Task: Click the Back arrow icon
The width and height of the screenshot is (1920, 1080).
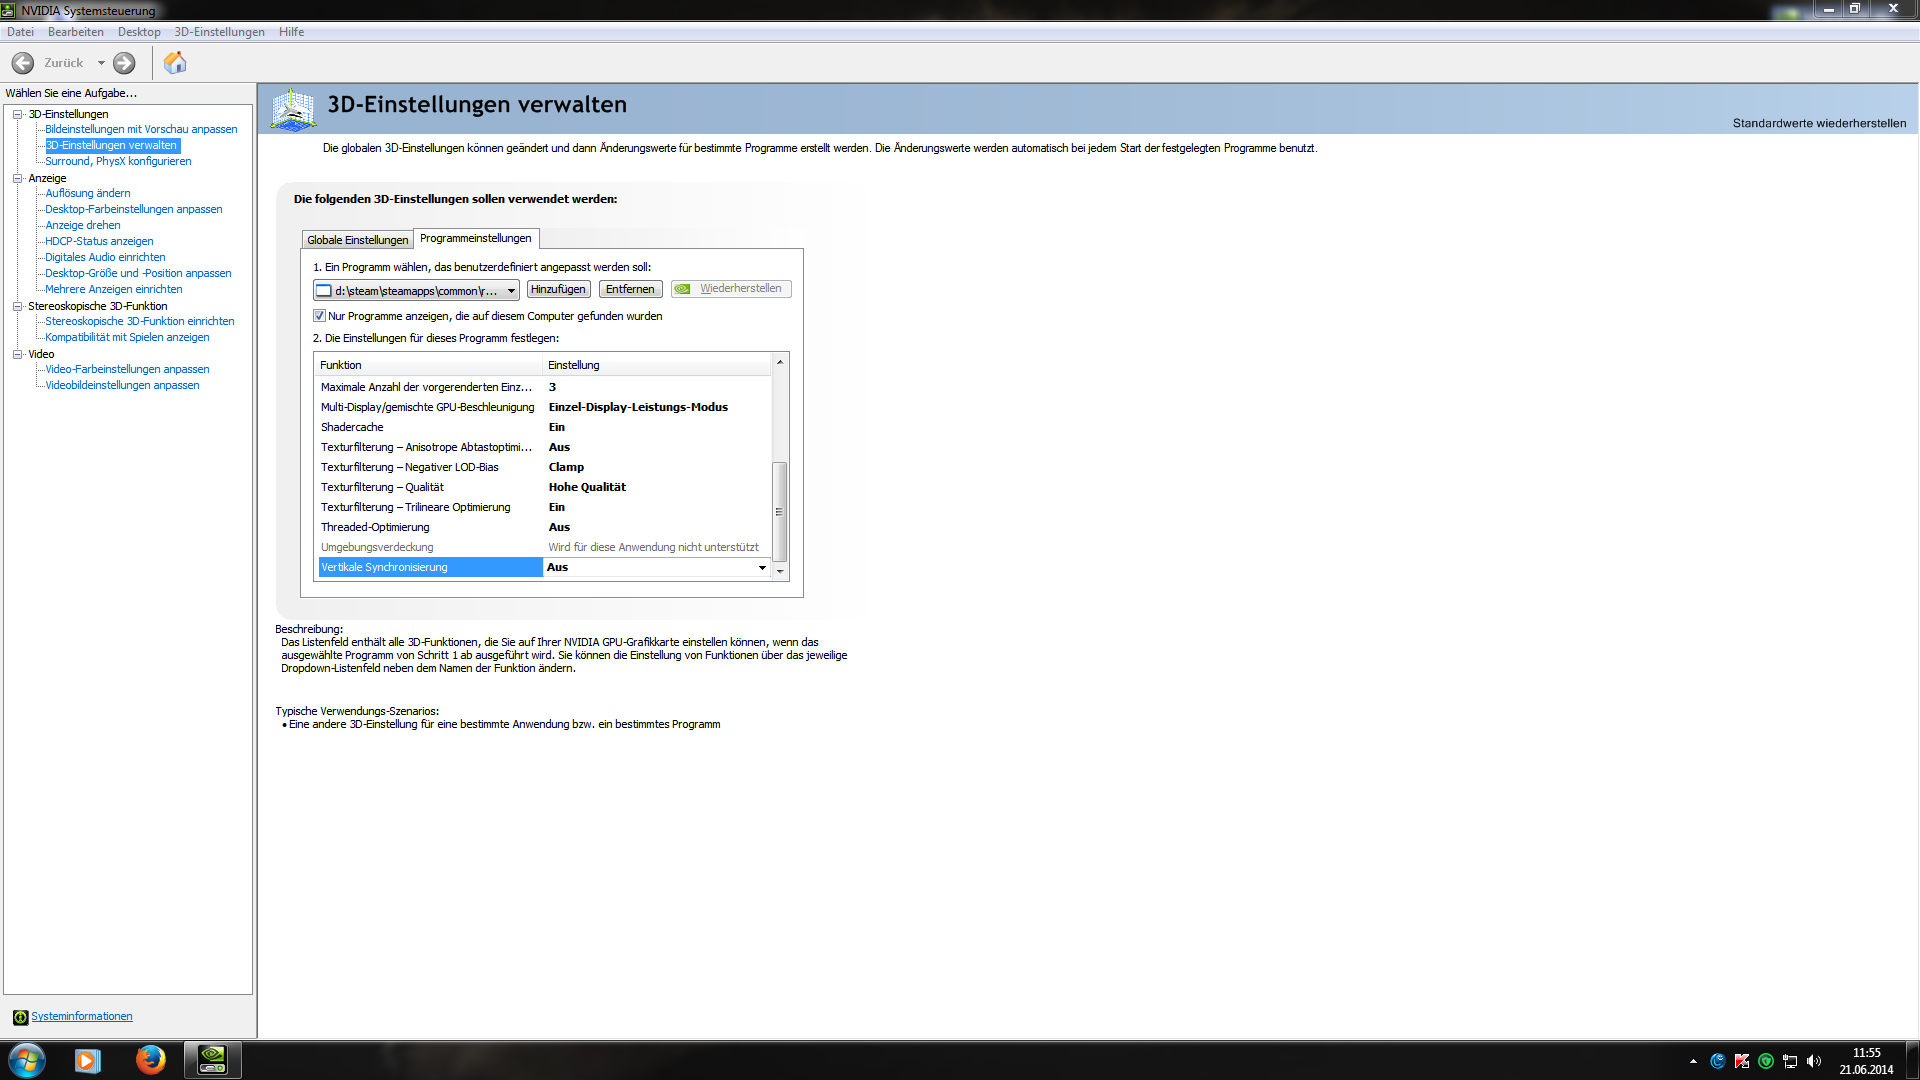Action: (x=23, y=63)
